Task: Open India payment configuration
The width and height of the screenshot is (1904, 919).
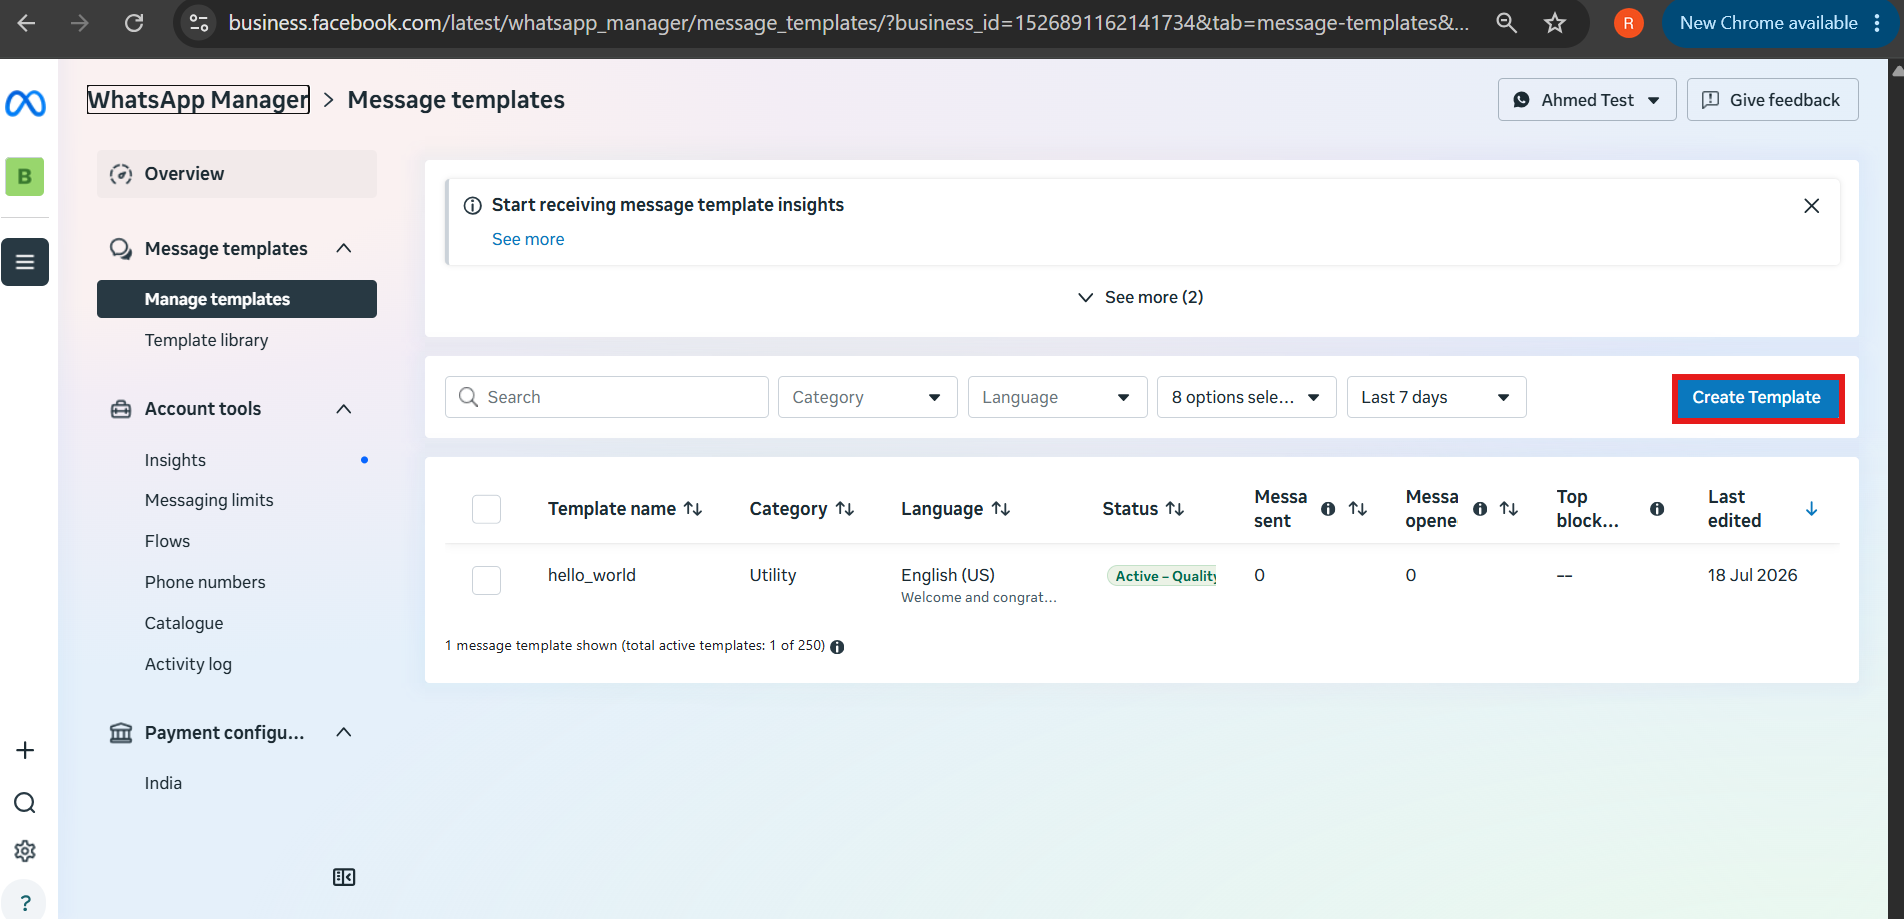Action: 163,783
